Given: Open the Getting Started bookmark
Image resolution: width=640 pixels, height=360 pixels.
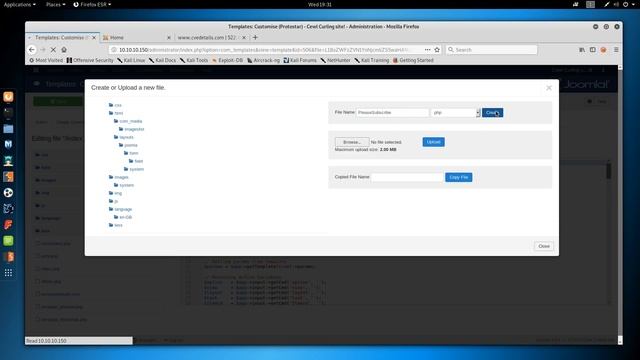Looking at the screenshot, I should point(413,60).
